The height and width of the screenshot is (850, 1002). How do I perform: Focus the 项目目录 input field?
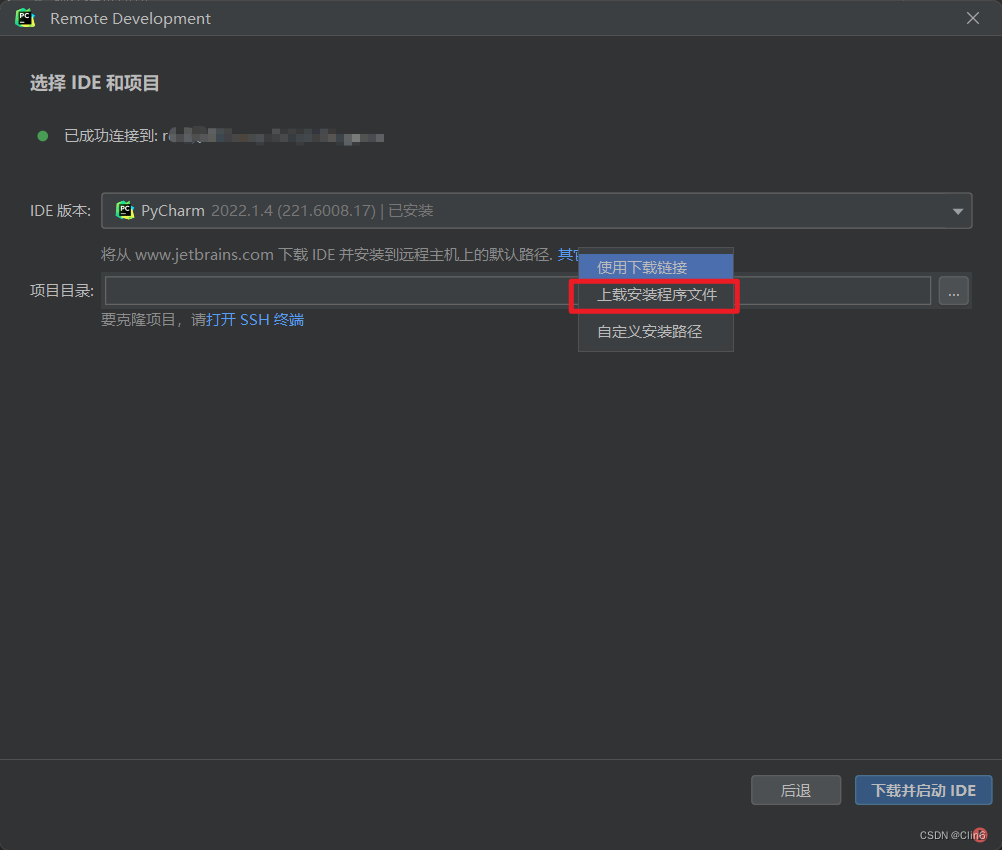click(518, 291)
